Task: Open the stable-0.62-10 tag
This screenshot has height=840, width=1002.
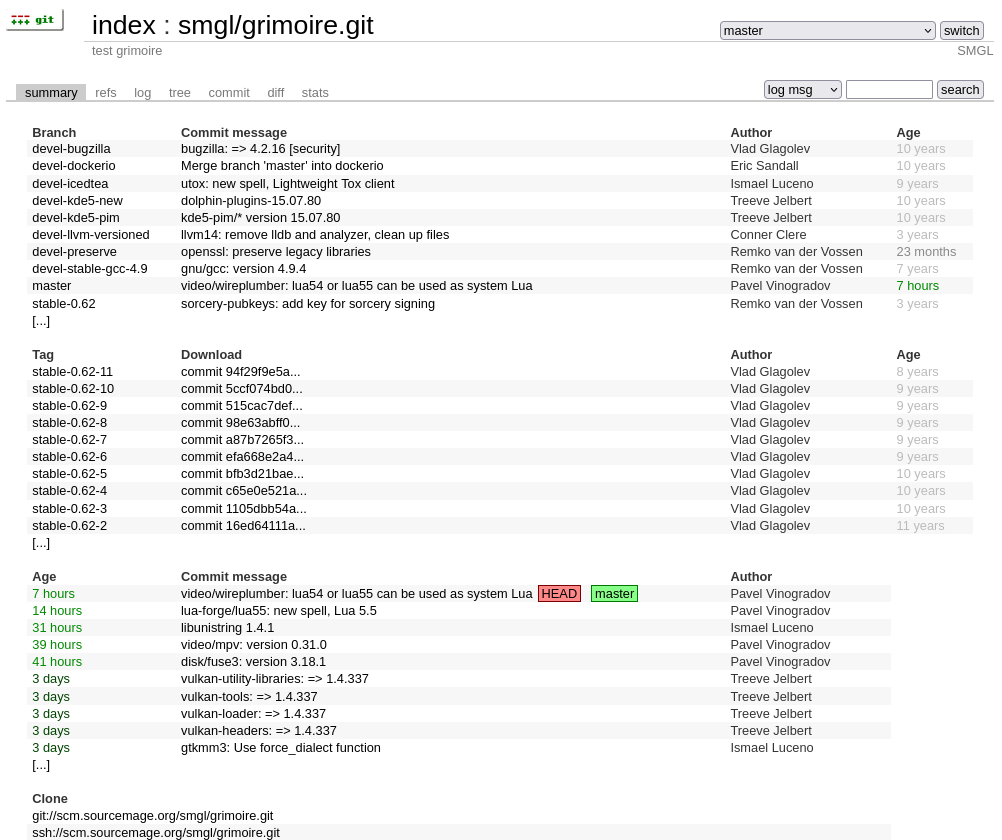Action: pos(73,389)
